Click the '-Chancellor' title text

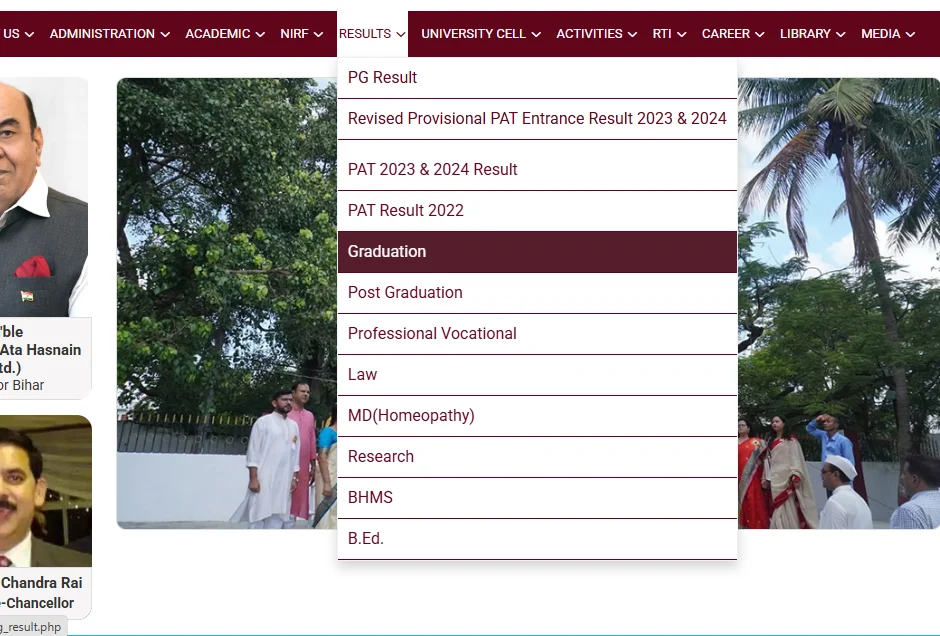pos(37,603)
